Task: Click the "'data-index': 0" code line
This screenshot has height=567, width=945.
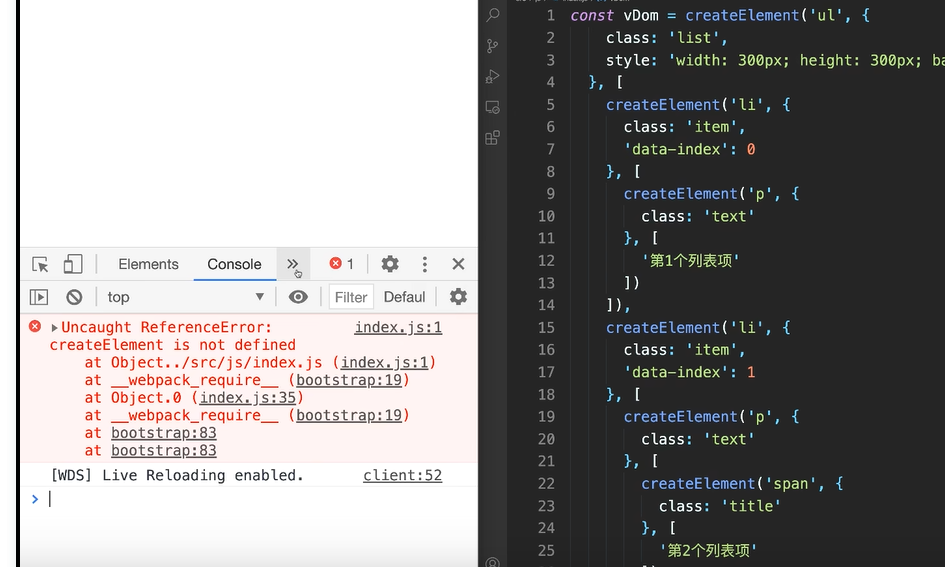Action: point(689,149)
